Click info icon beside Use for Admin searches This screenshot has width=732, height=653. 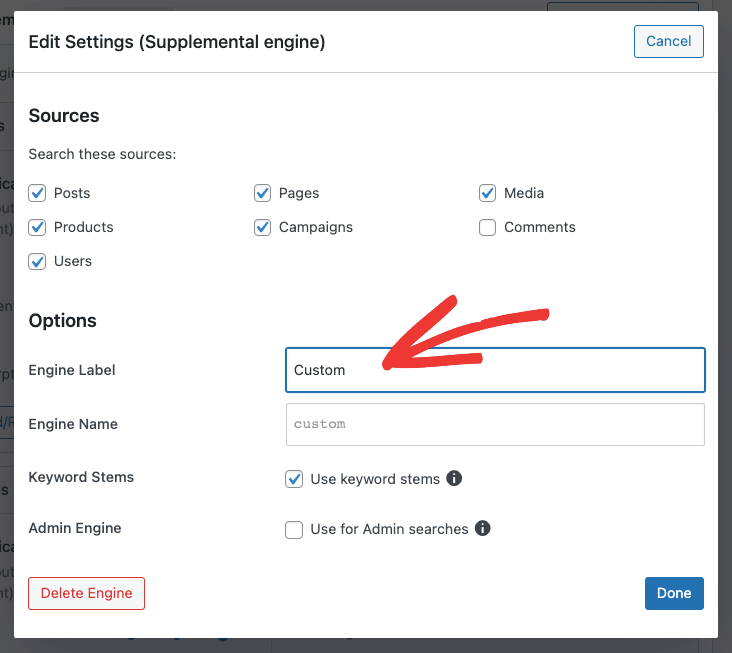[x=483, y=529]
